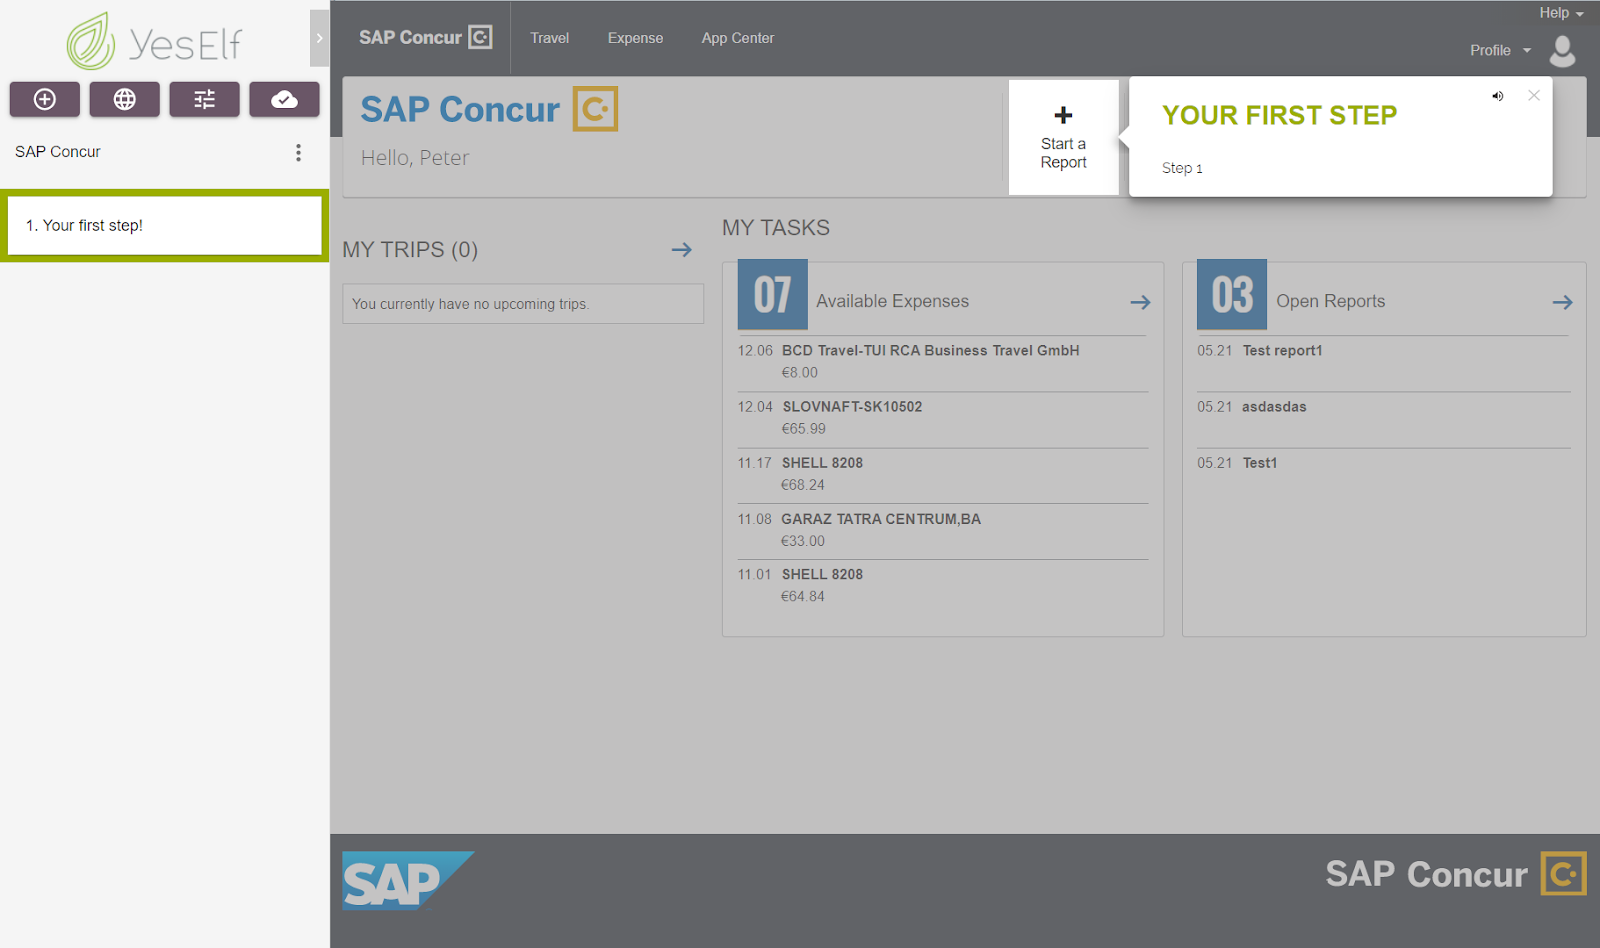Collapse the YesElf side panel arrow
Screen dimensions: 1600x948
point(319,38)
